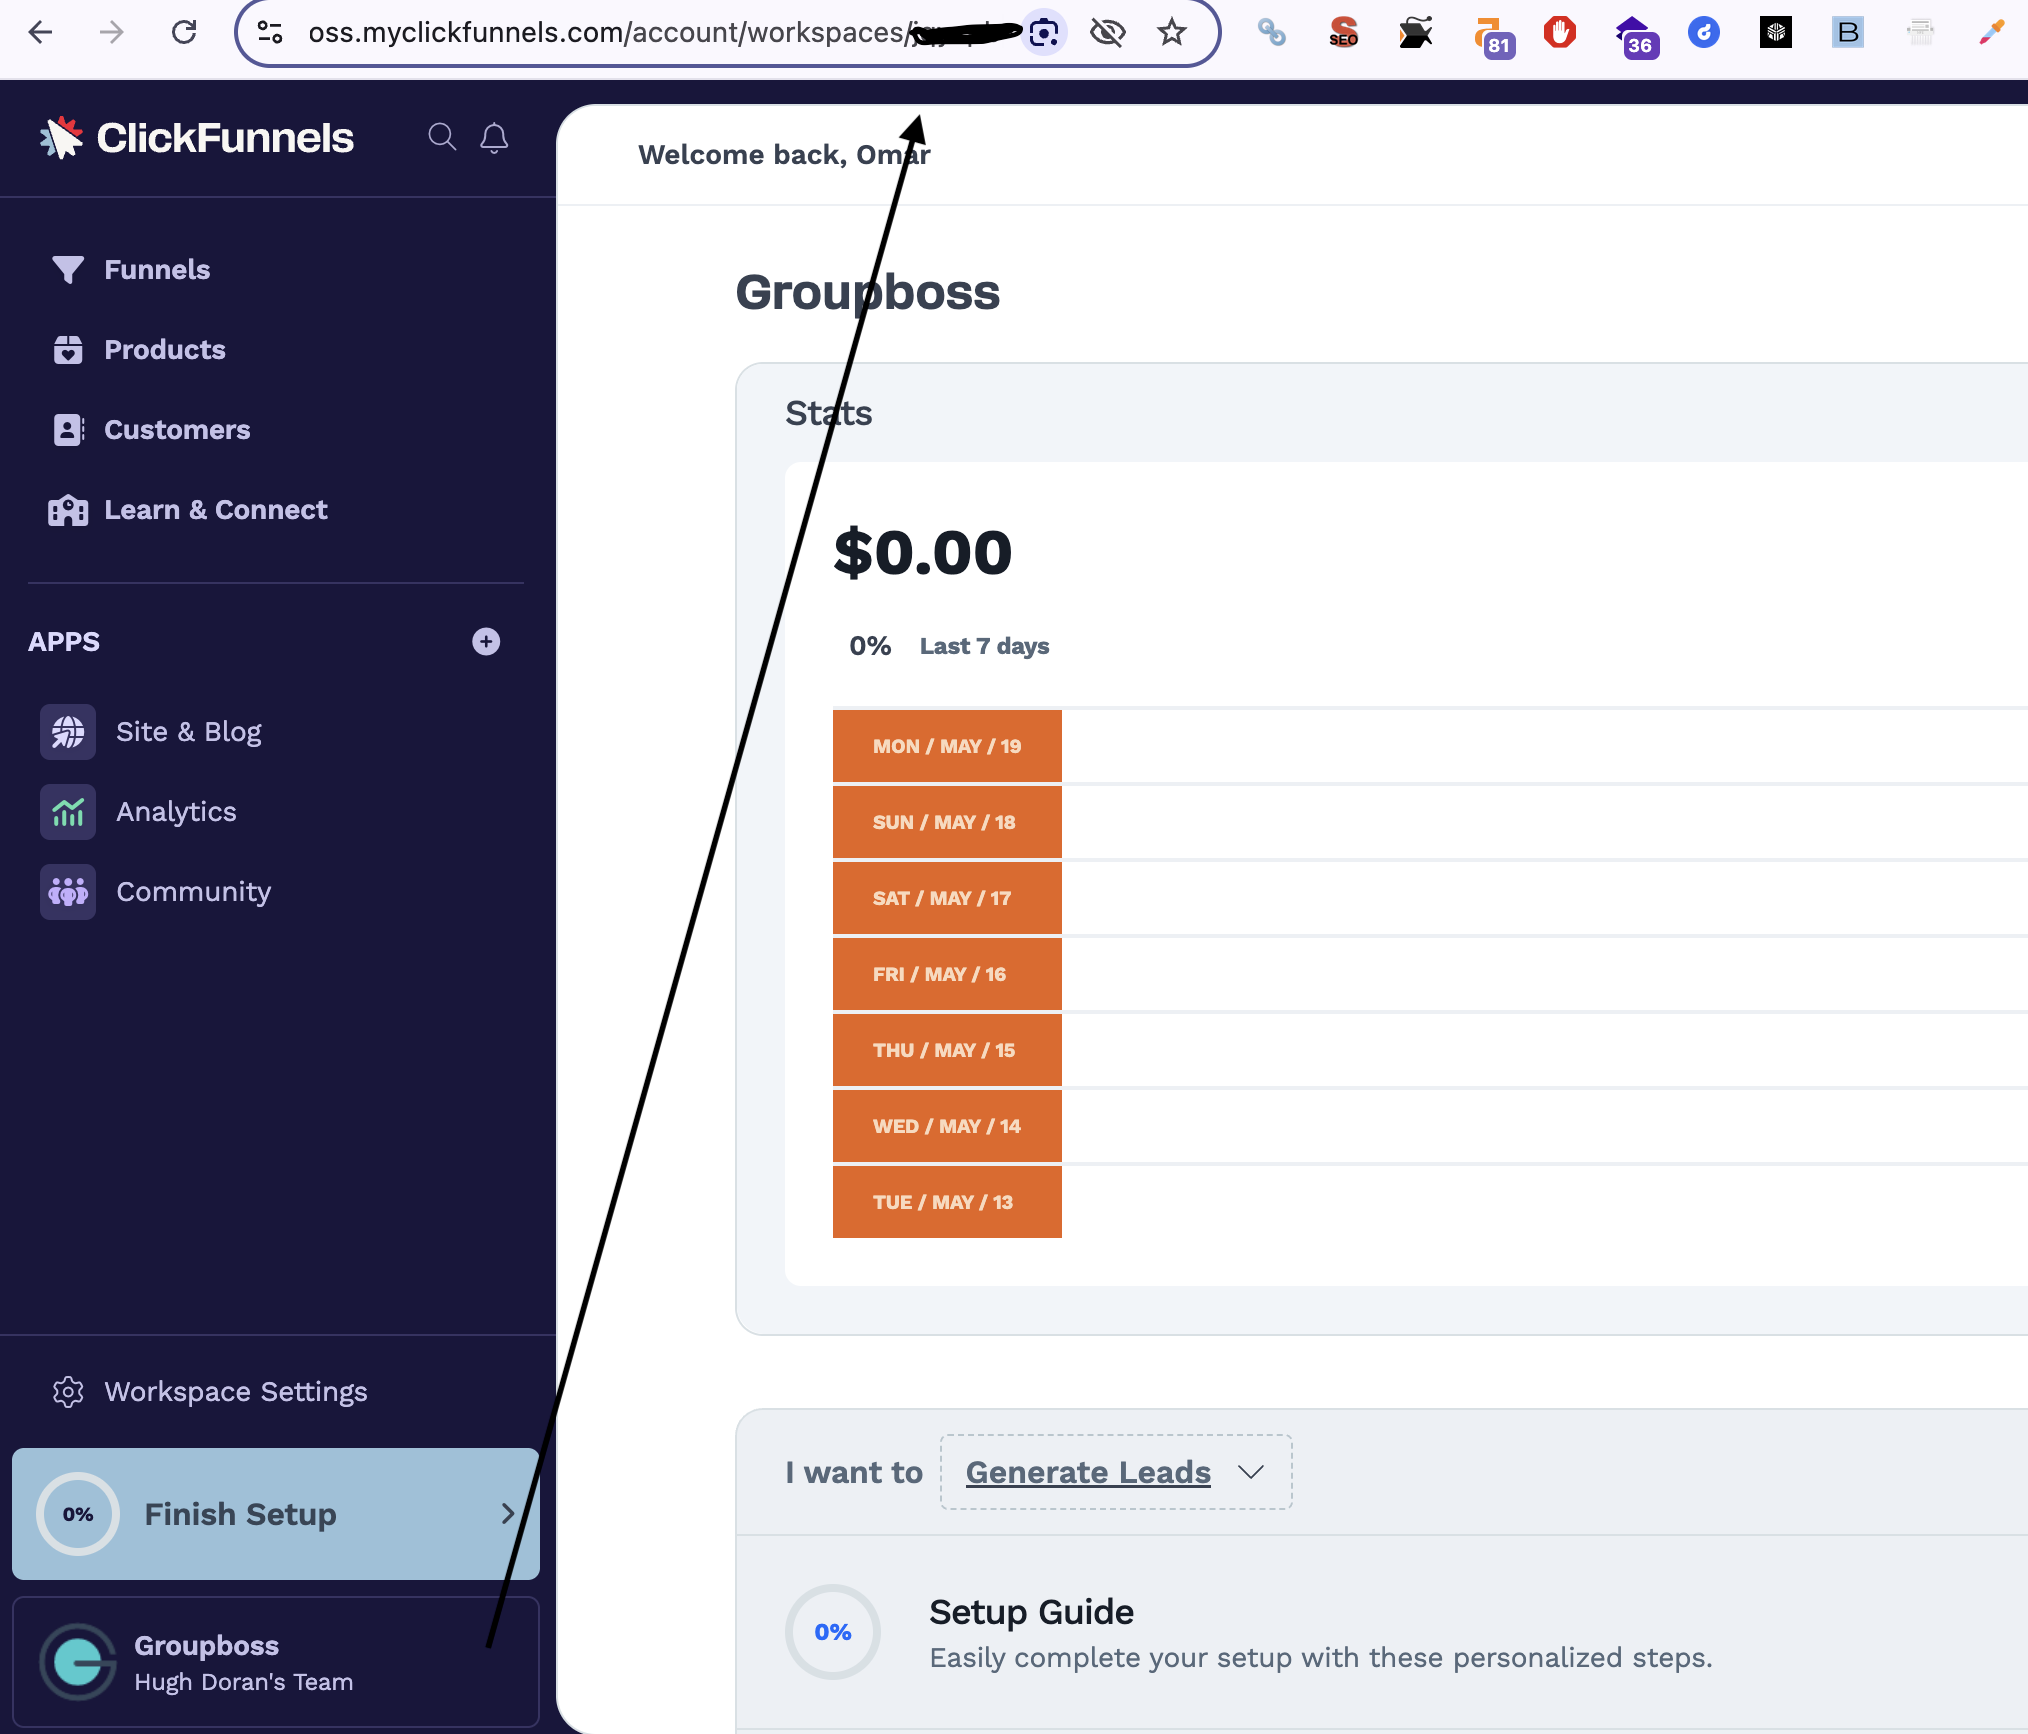This screenshot has width=2028, height=1734.
Task: Click the Groupboss workspace avatar
Action: coord(78,1663)
